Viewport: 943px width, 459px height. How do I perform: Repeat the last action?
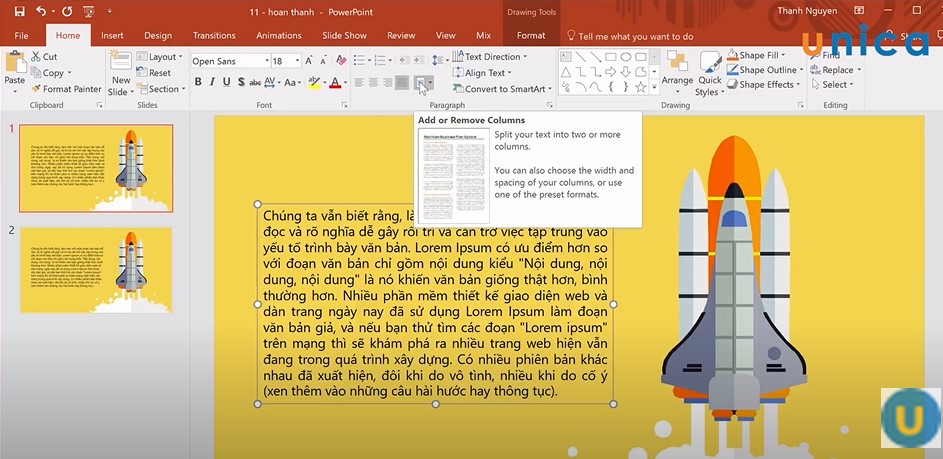point(67,11)
